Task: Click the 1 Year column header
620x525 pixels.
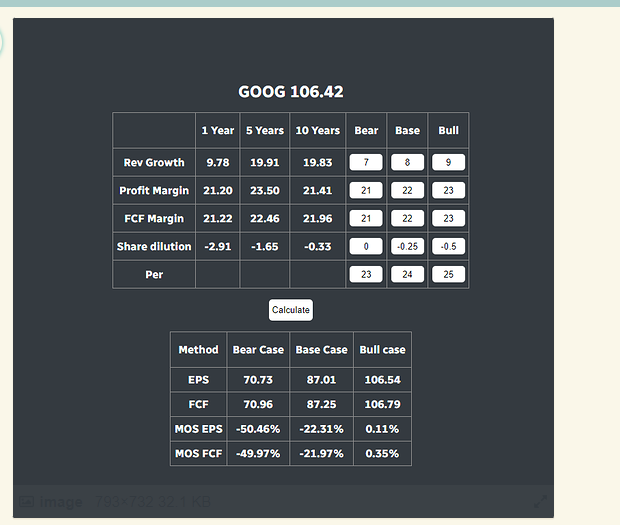Action: (x=217, y=130)
